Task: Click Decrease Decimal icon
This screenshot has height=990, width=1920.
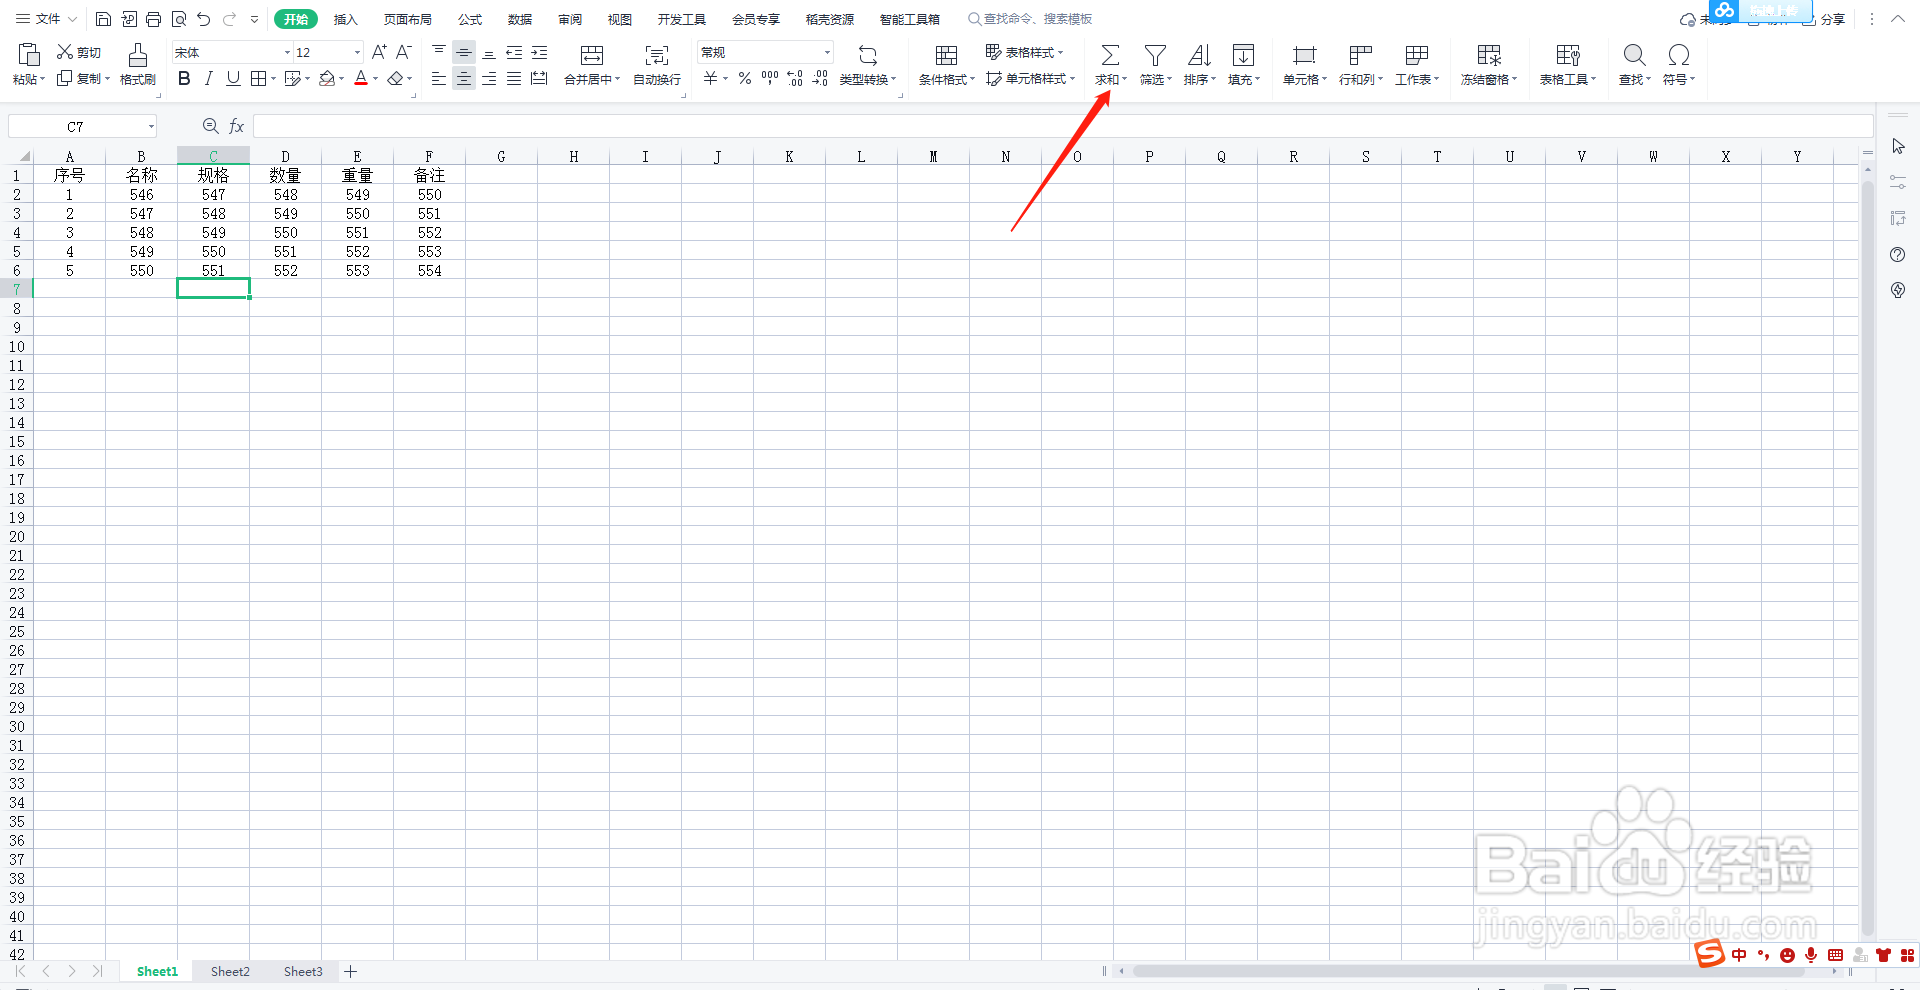Action: (x=820, y=78)
